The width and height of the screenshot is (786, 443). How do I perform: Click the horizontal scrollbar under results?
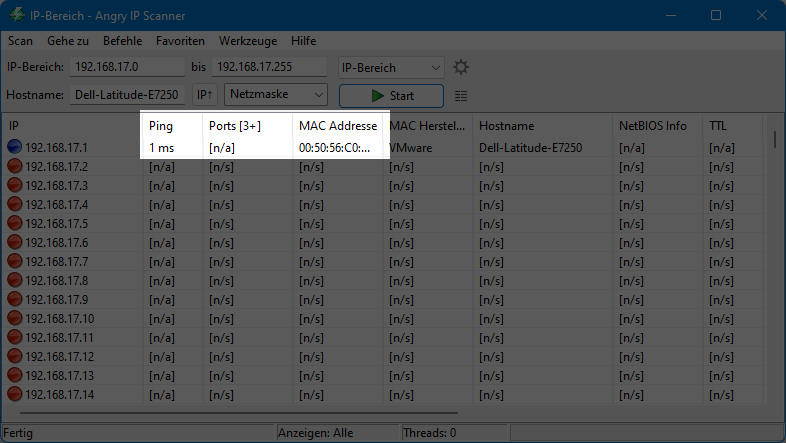click(x=238, y=412)
